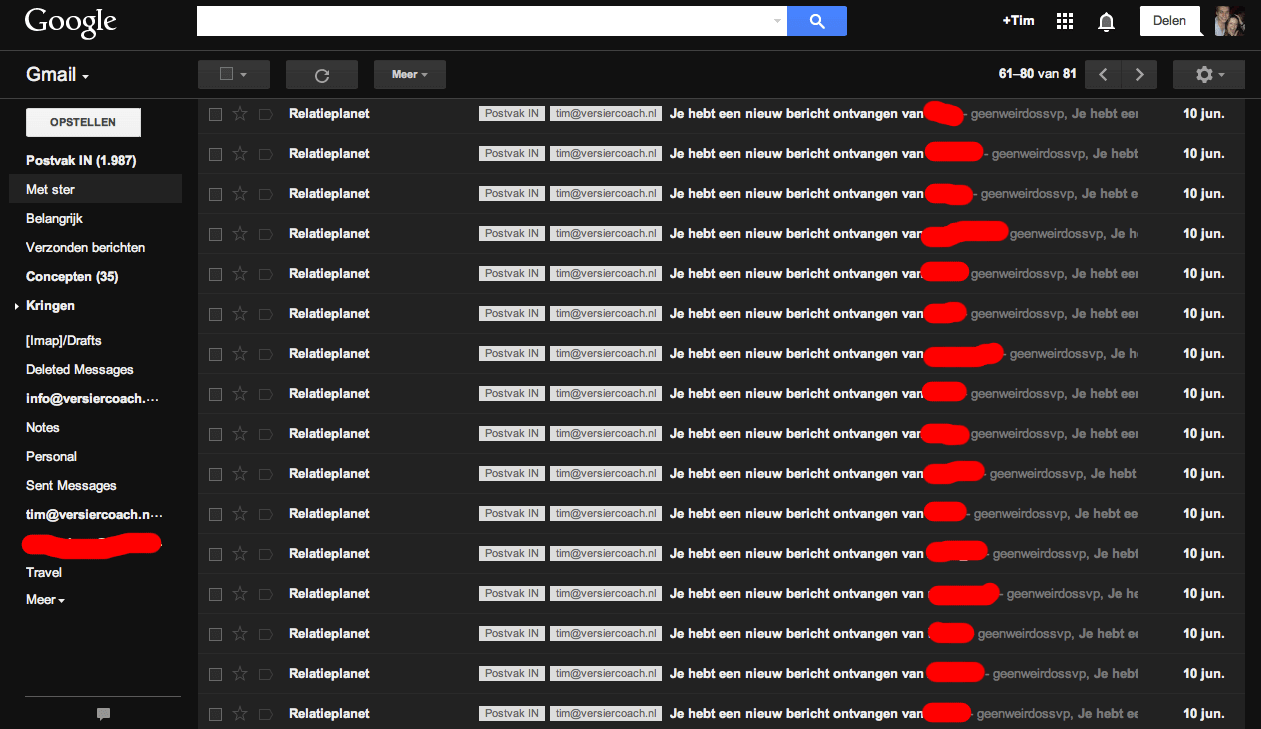Screen dimensions: 1261x729
Task: Open the Meer actions dropdown in toolbar
Action: [410, 75]
